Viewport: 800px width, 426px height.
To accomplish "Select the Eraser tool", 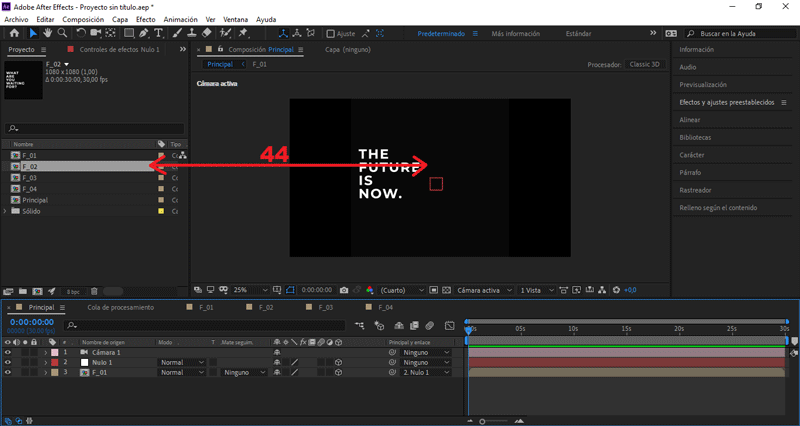I will 207,33.
